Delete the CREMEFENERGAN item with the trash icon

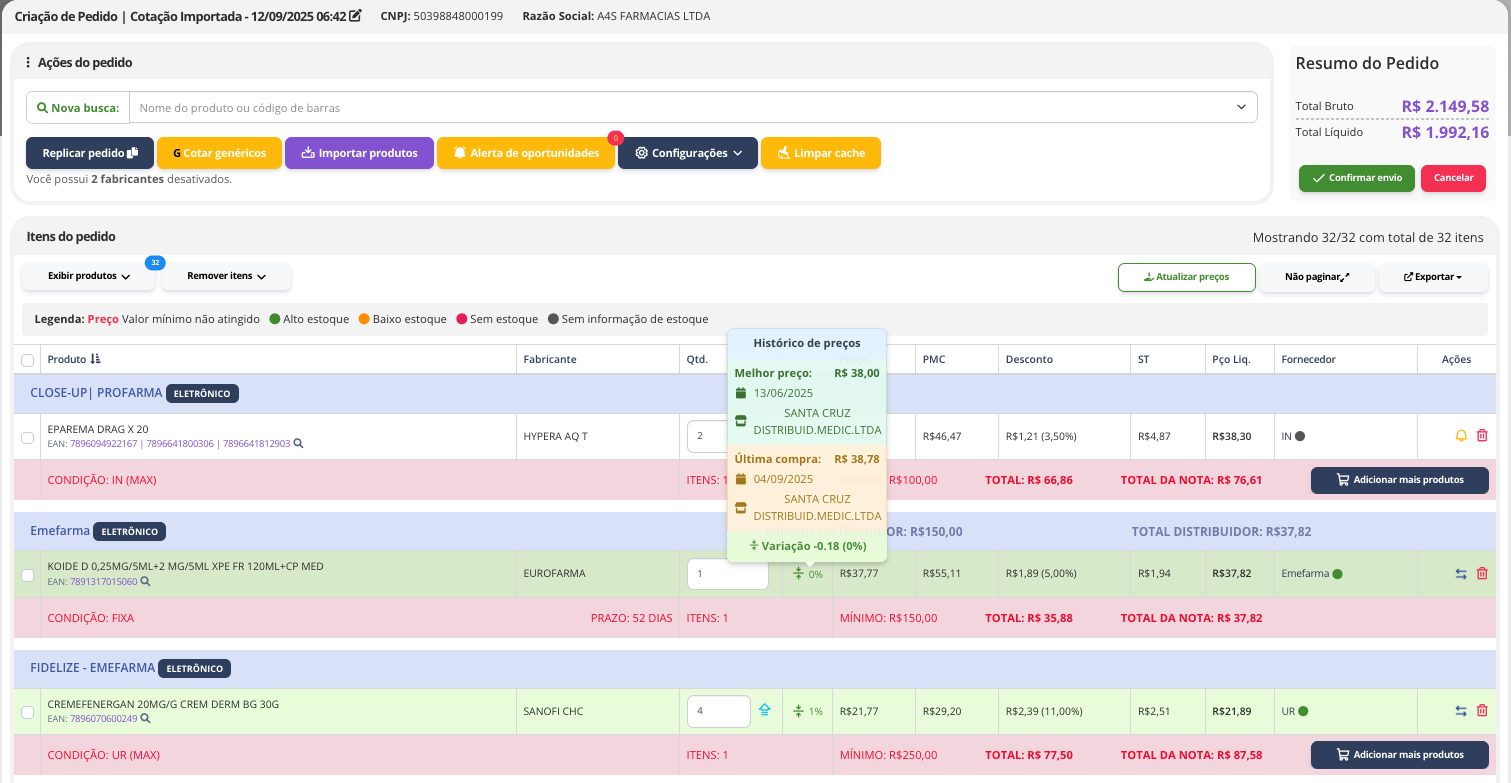[x=1482, y=711]
